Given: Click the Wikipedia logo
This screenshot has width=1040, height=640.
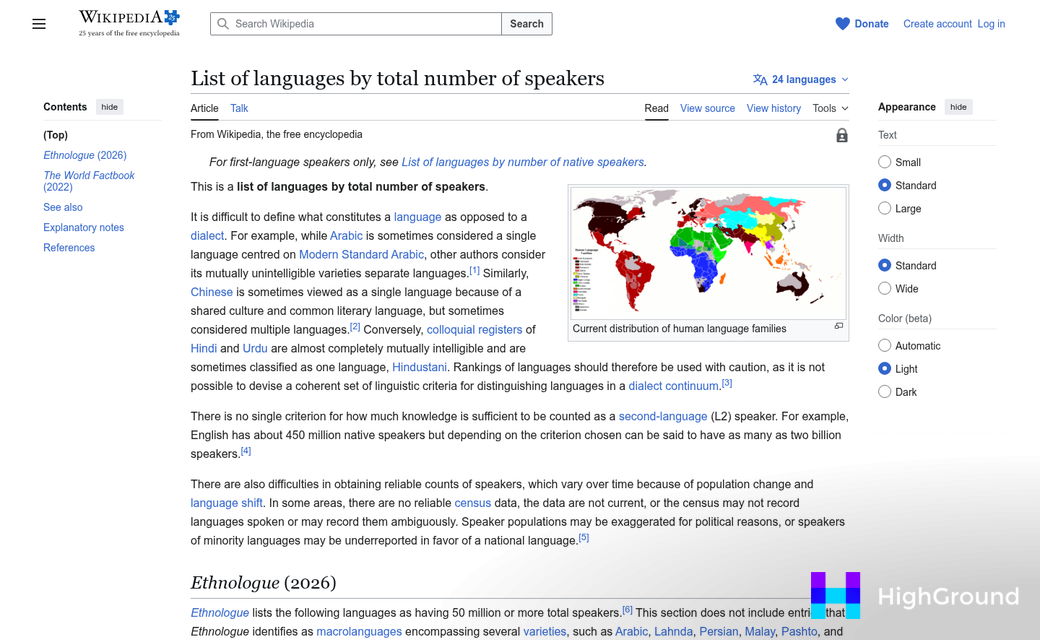Looking at the screenshot, I should [129, 23].
